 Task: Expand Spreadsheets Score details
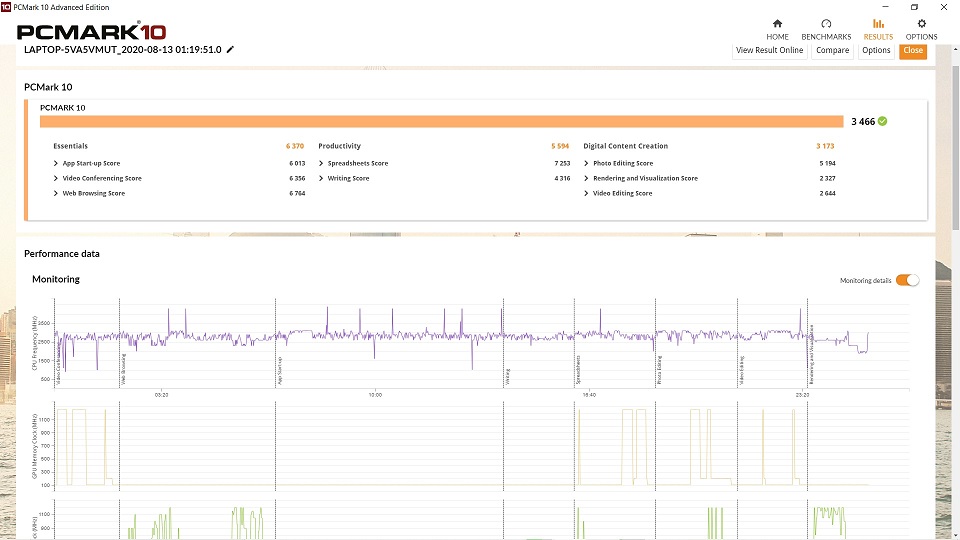(x=321, y=163)
